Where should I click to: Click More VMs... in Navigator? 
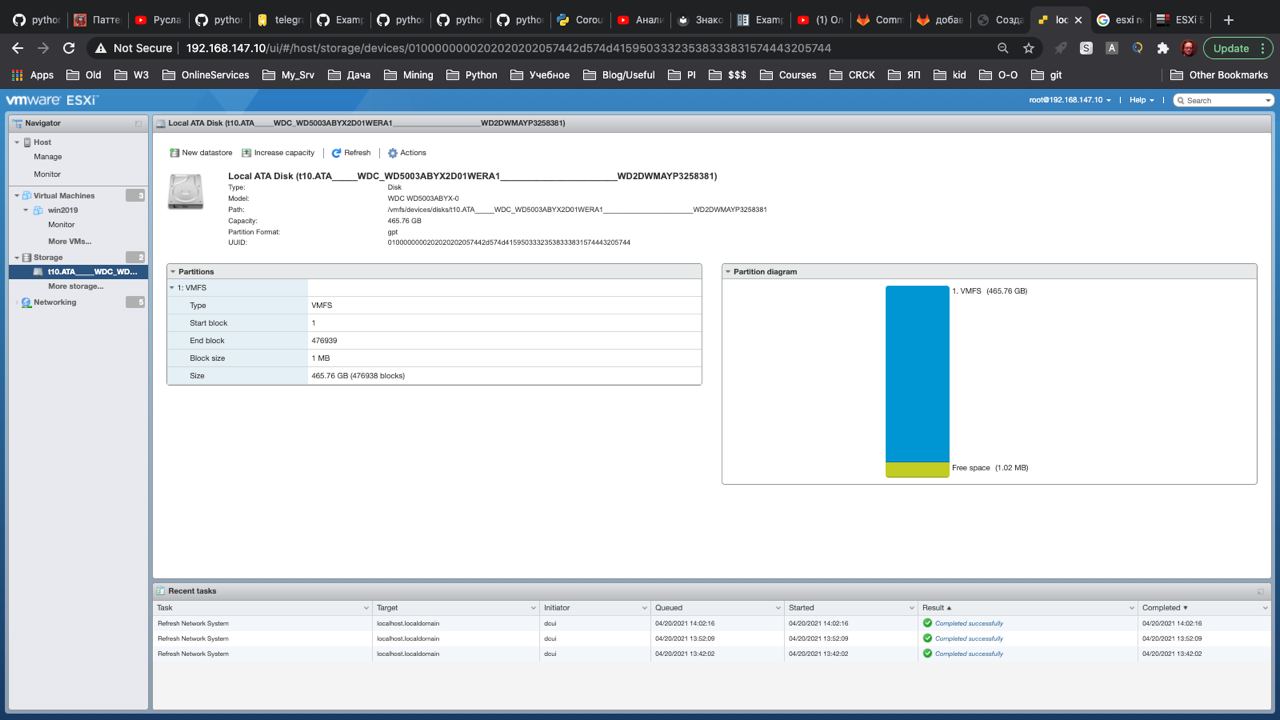pos(69,241)
